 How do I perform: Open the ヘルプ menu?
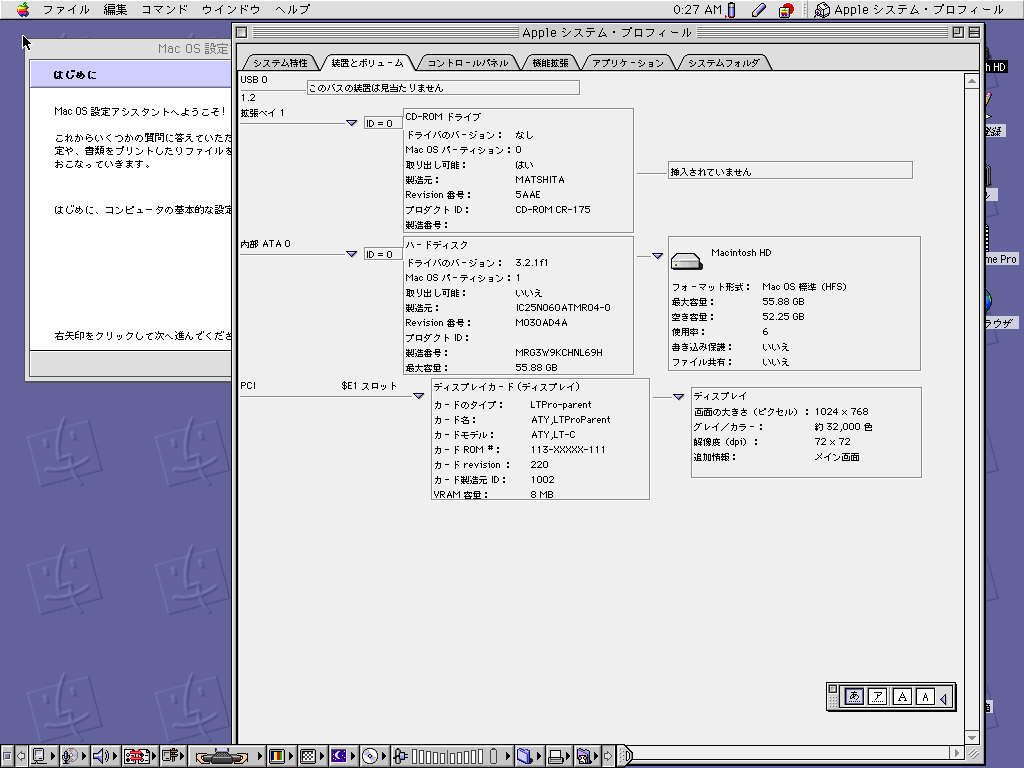pyautogui.click(x=292, y=9)
